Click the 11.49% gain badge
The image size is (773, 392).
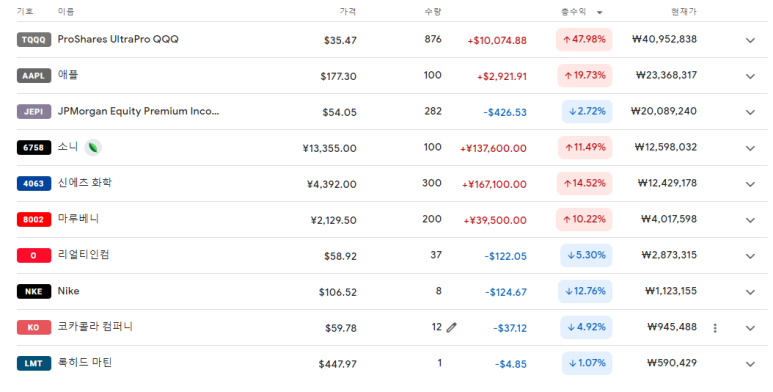pos(585,147)
